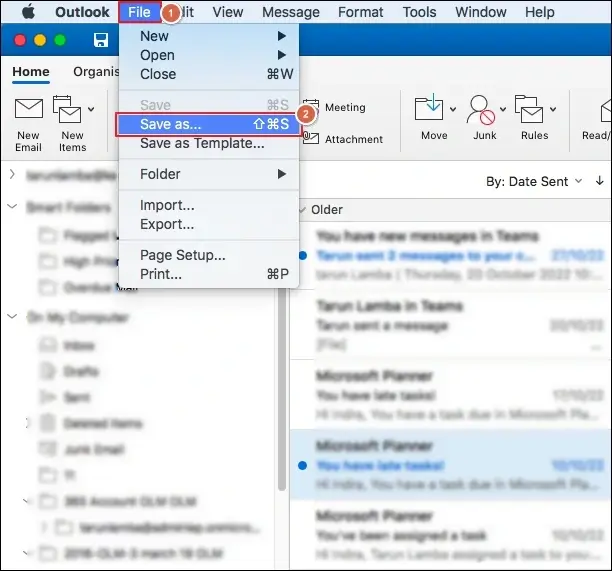Open the Rules dropdown arrow

[553, 109]
